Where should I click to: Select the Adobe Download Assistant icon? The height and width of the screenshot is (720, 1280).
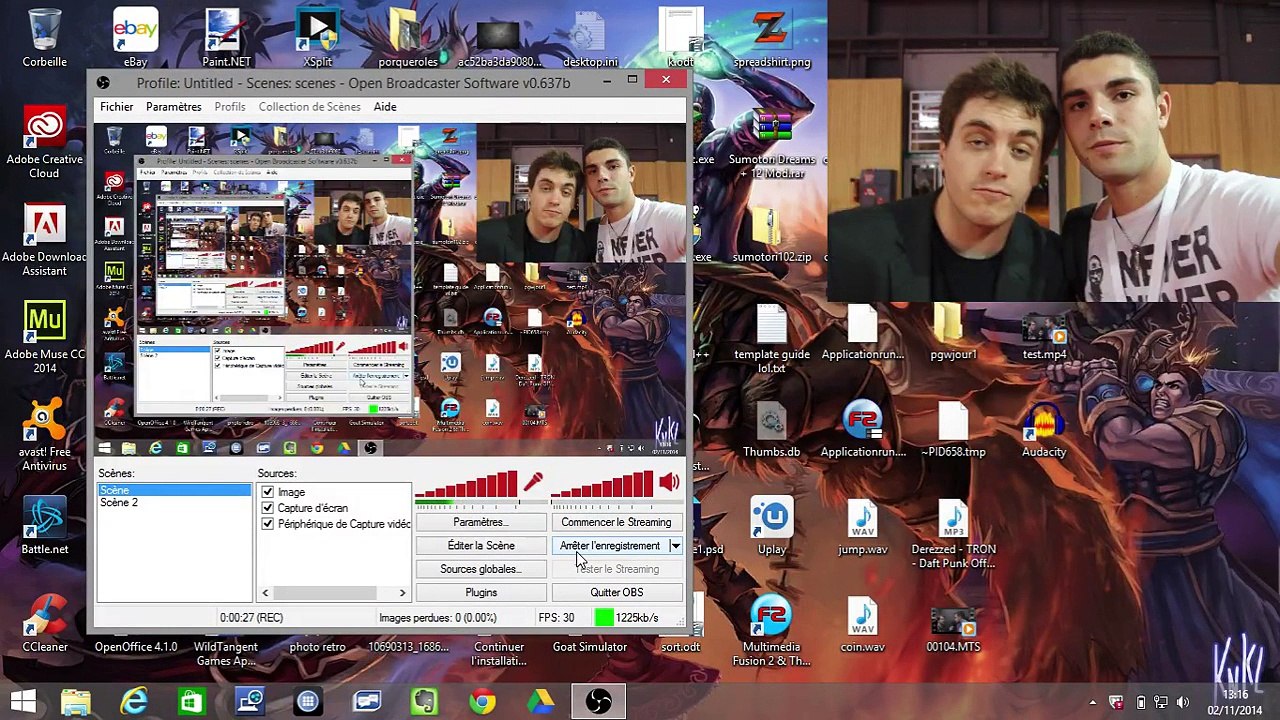(x=45, y=240)
